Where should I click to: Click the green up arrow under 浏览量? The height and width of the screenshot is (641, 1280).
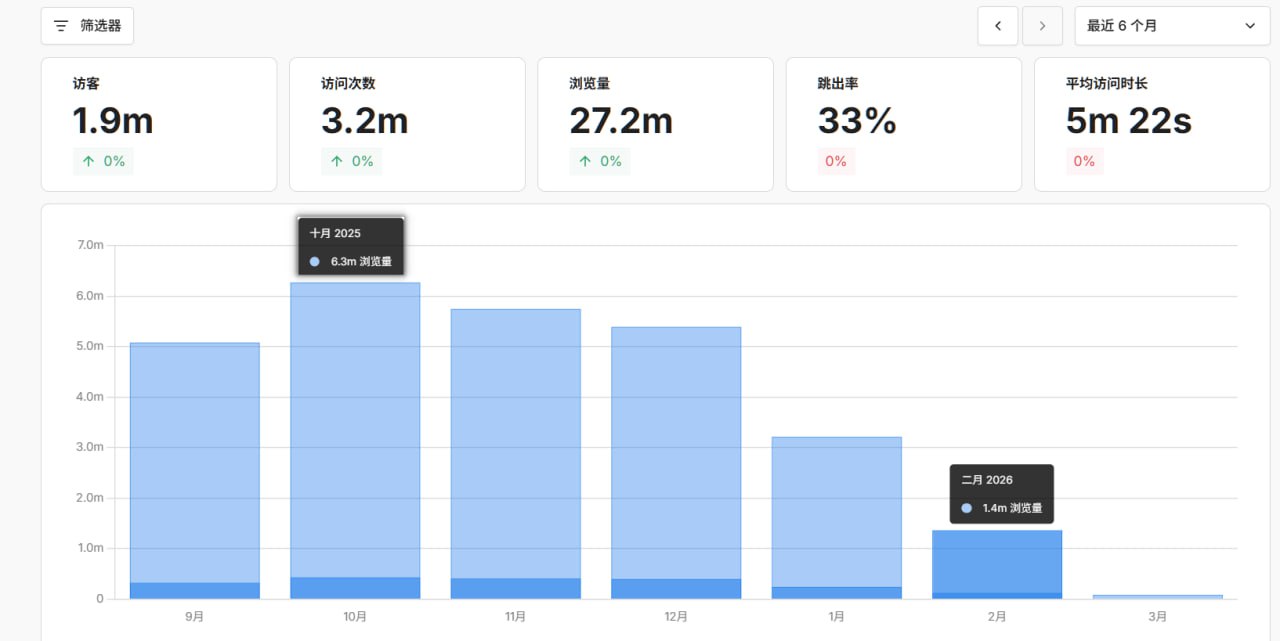point(585,161)
